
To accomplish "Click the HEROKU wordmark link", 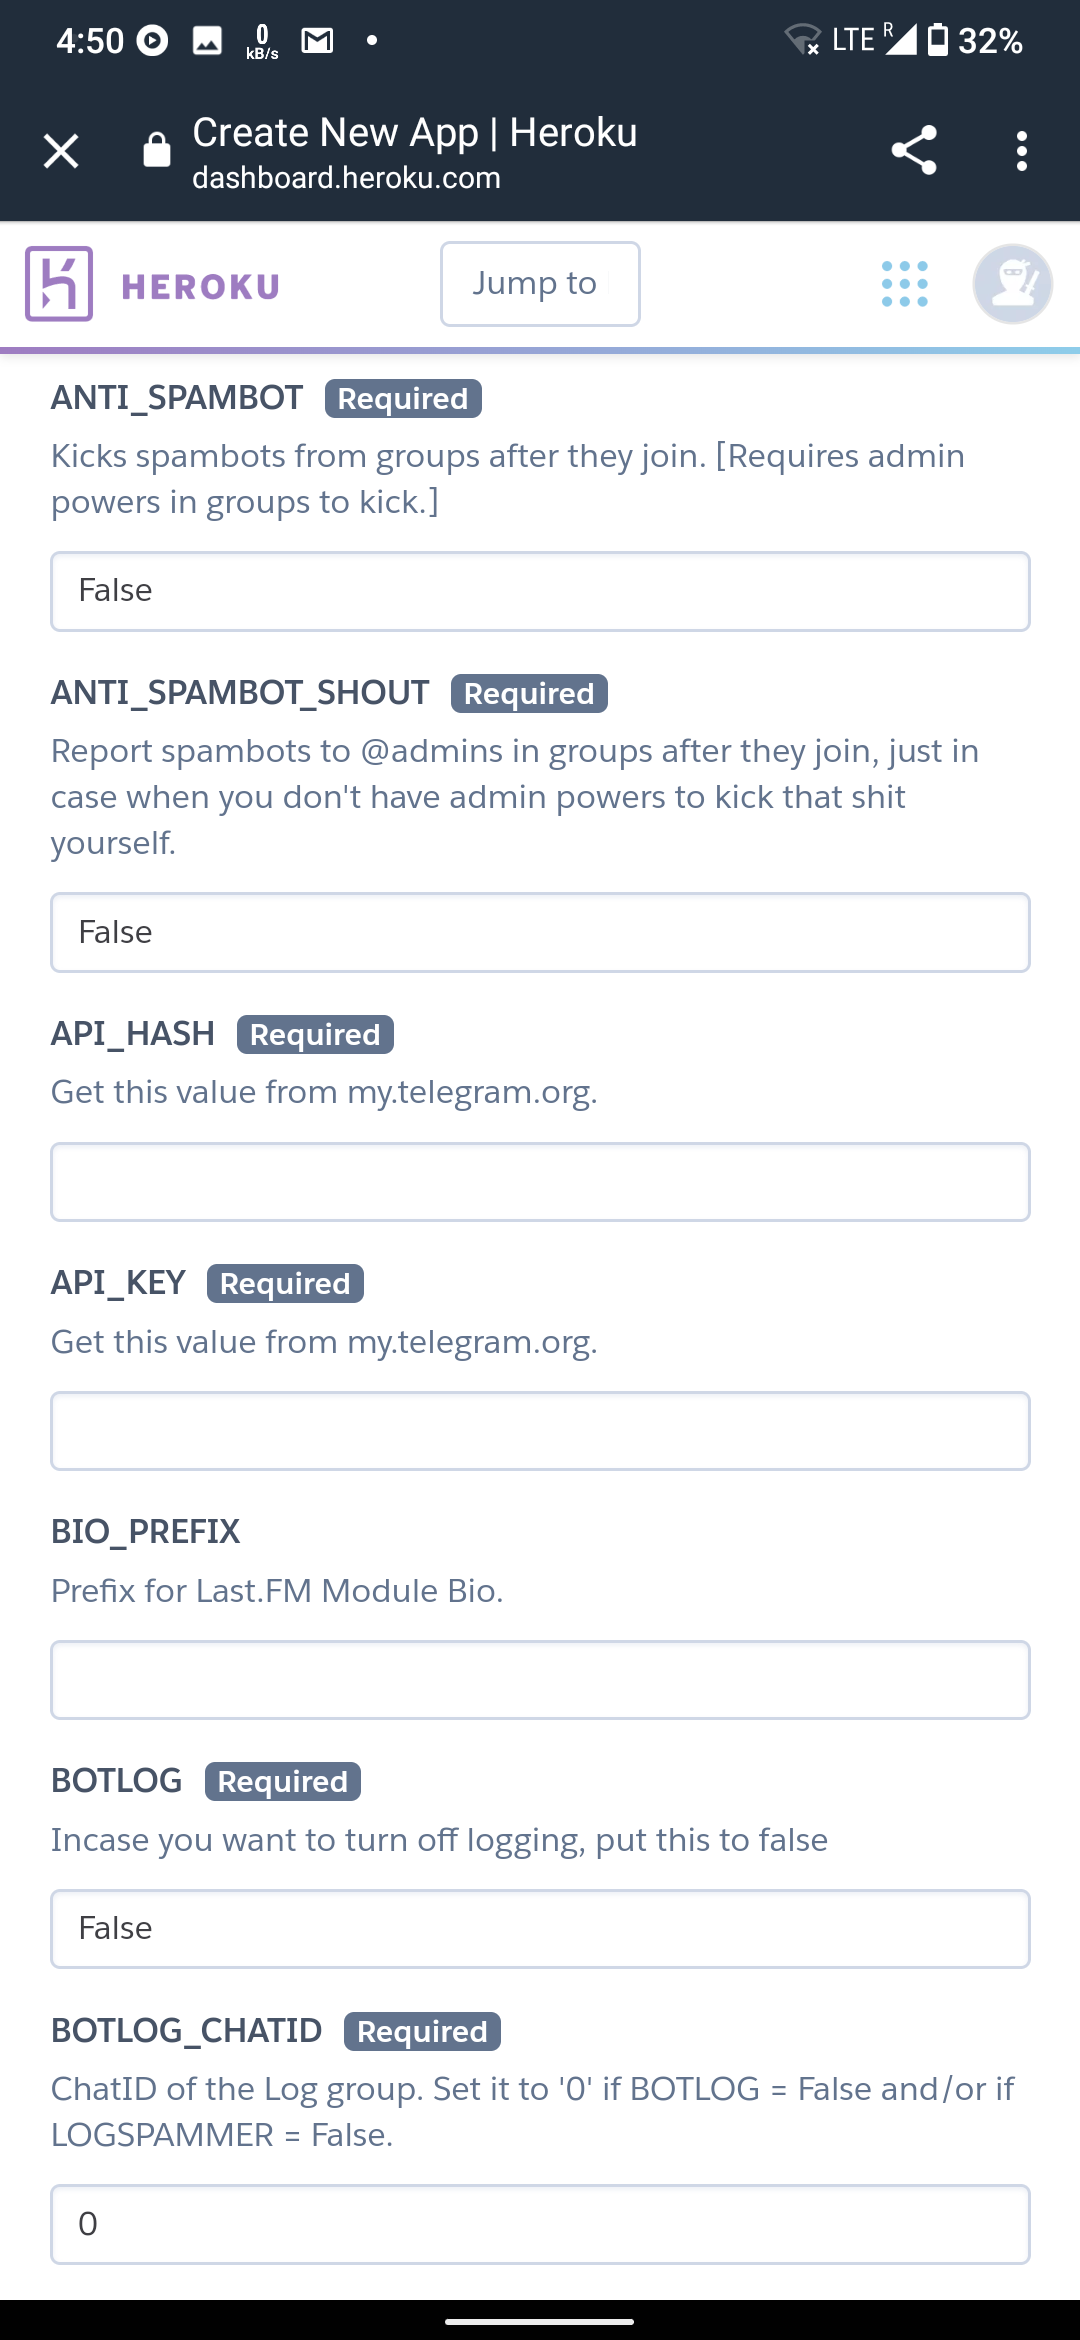I will (x=200, y=287).
